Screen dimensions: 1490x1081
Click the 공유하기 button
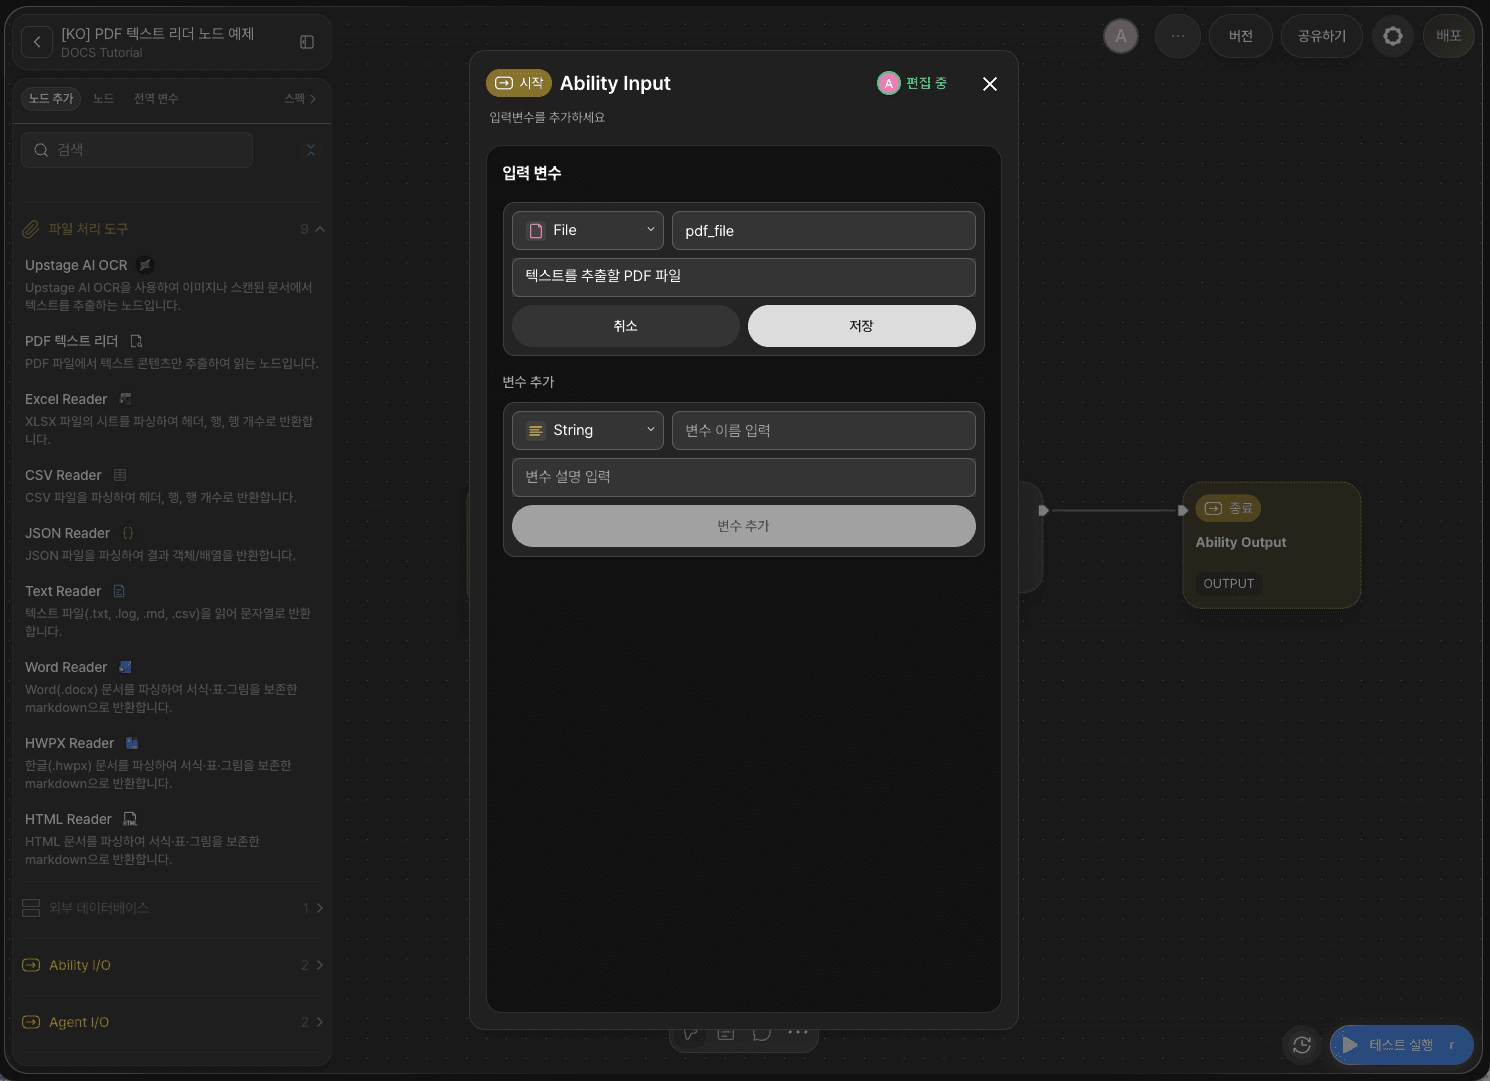pos(1322,36)
